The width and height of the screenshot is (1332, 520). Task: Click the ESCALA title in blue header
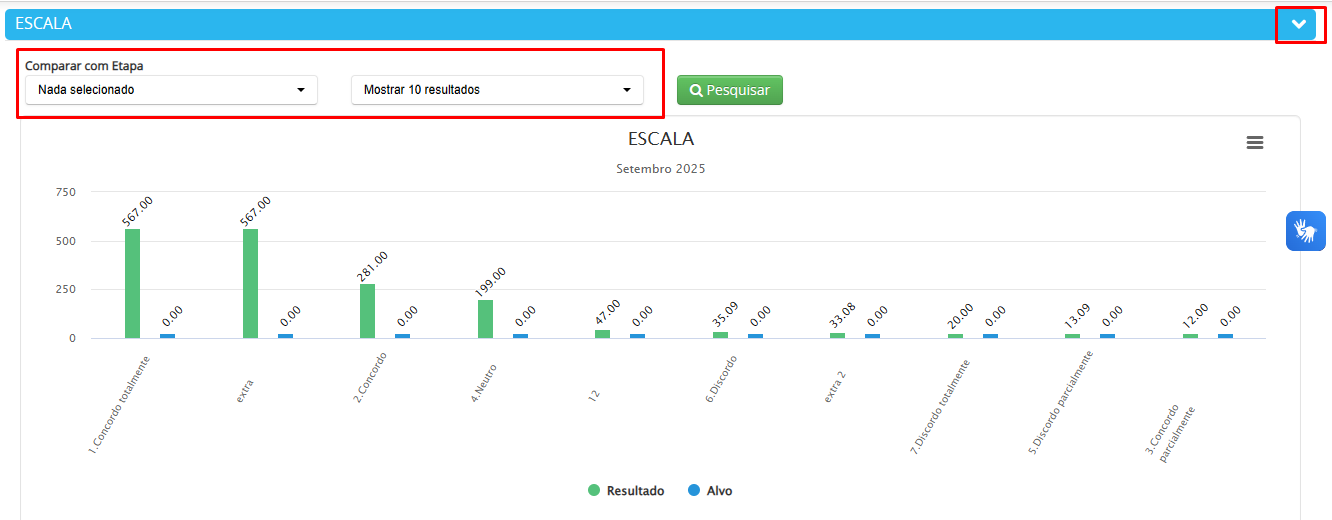[x=43, y=24]
